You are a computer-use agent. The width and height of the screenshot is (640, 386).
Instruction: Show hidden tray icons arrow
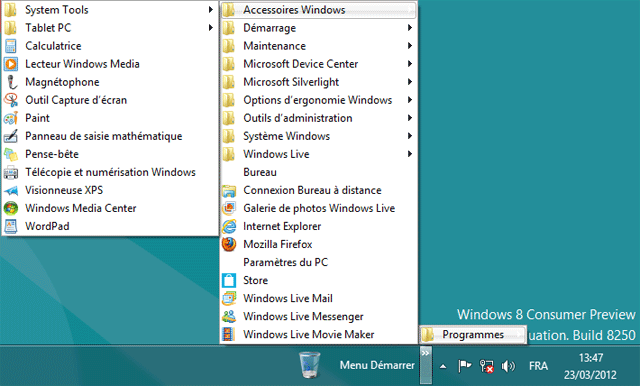(x=443, y=366)
